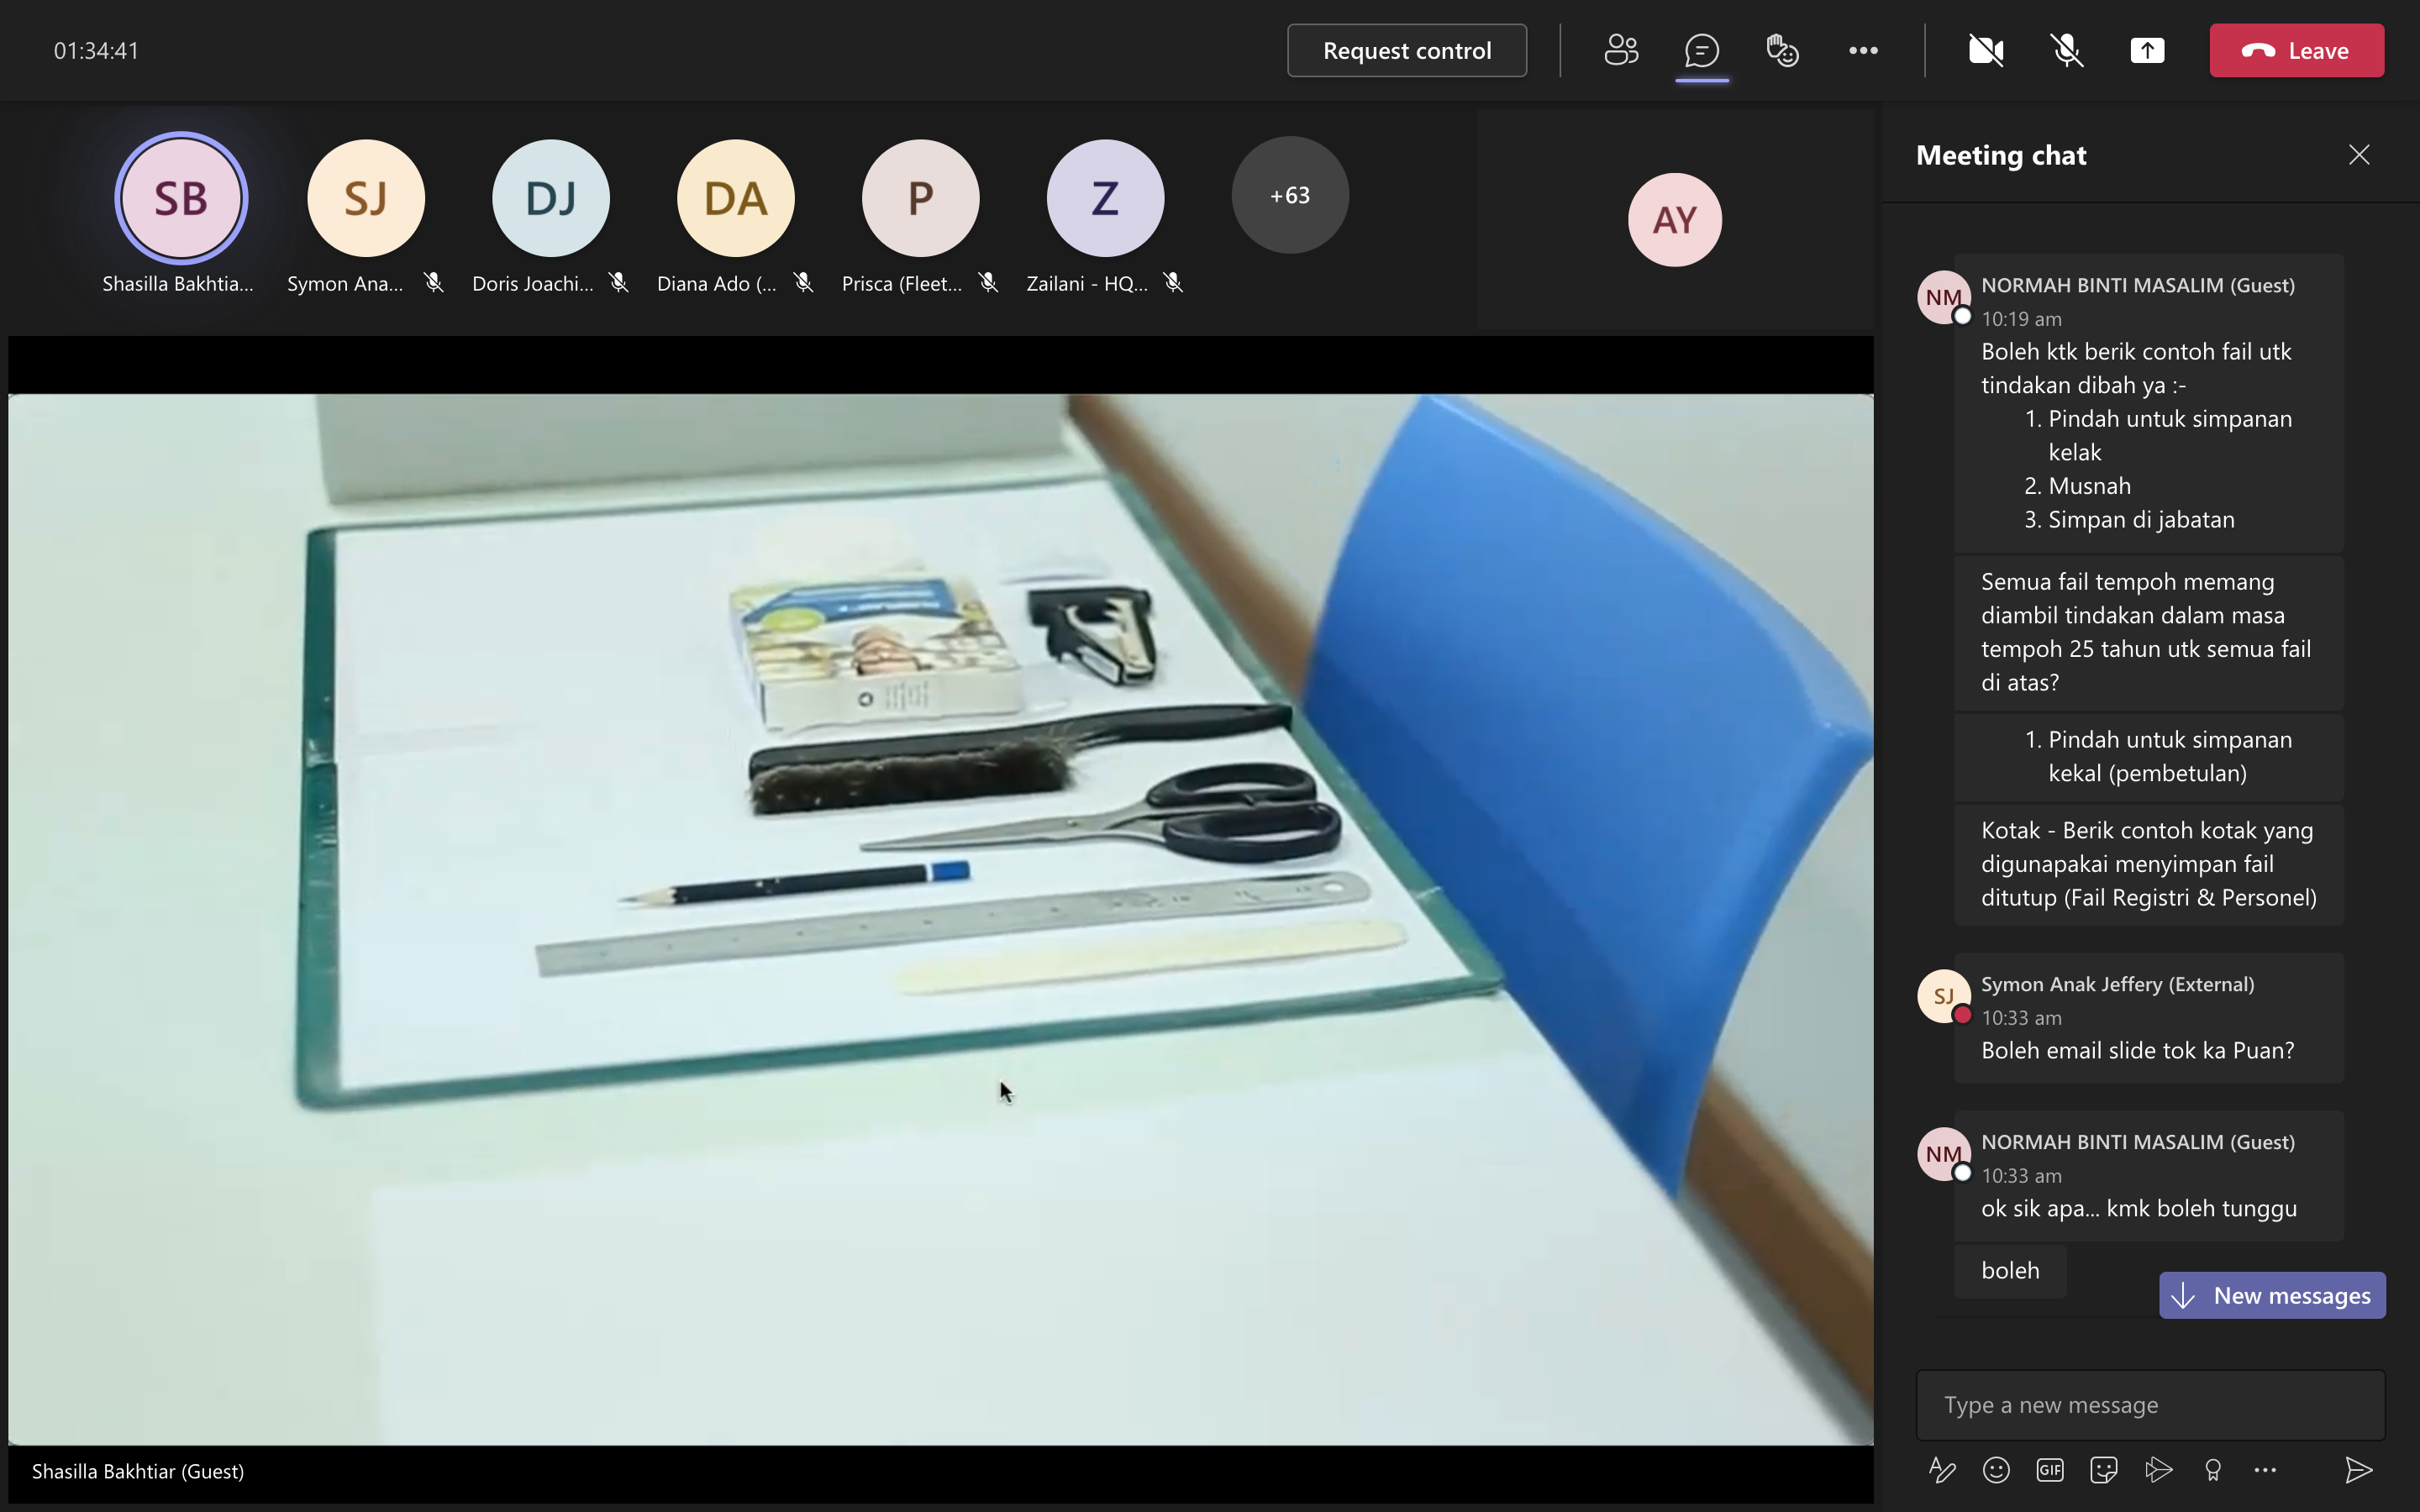
Task: Click the 'boleh' chat message
Action: pyautogui.click(x=2010, y=1271)
